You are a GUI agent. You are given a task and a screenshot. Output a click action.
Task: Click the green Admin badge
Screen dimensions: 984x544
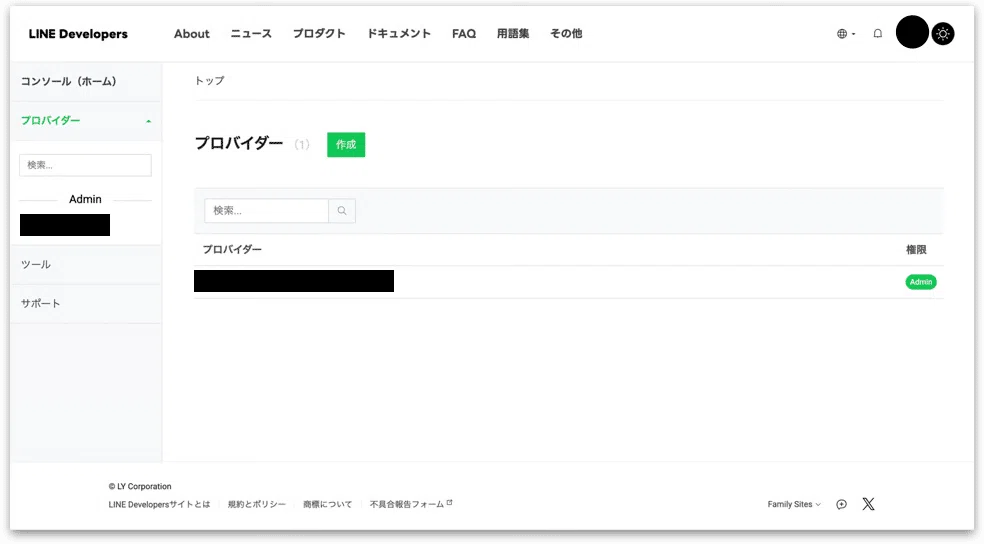(x=921, y=282)
